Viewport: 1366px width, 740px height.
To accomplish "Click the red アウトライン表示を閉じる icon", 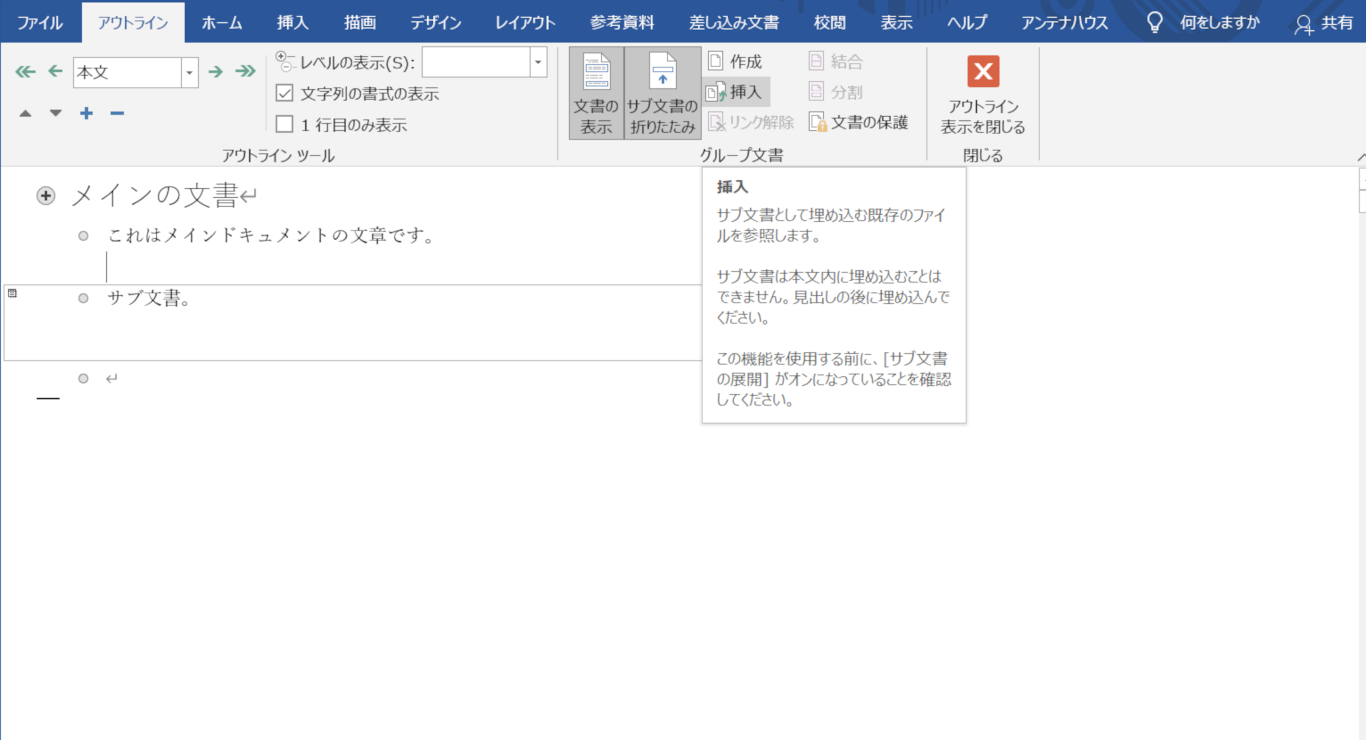I will (x=982, y=71).
